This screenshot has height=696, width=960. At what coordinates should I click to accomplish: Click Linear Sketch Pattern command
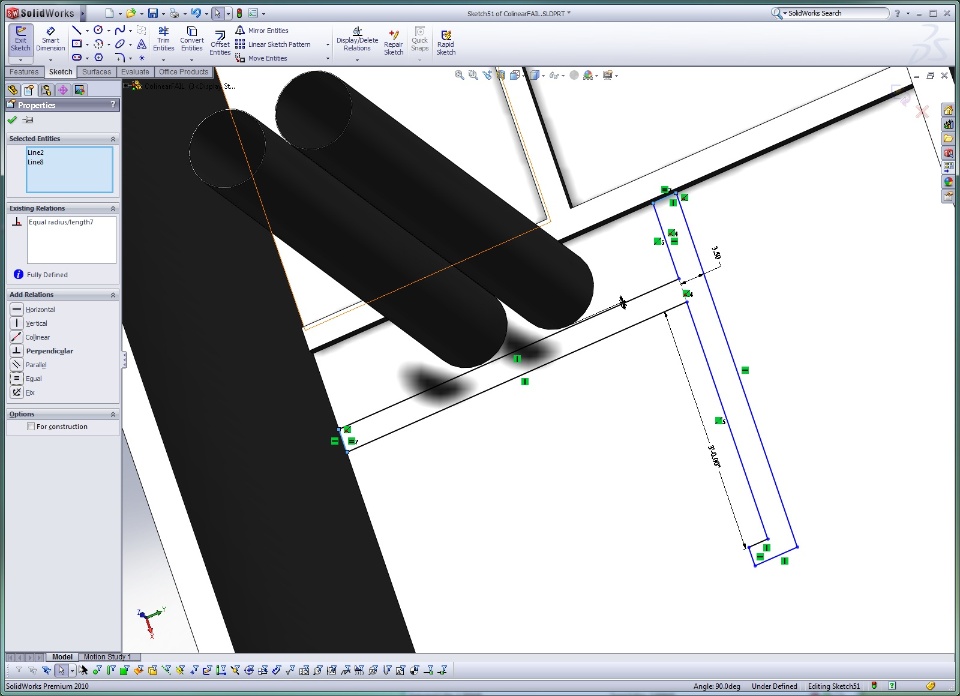pos(273,44)
